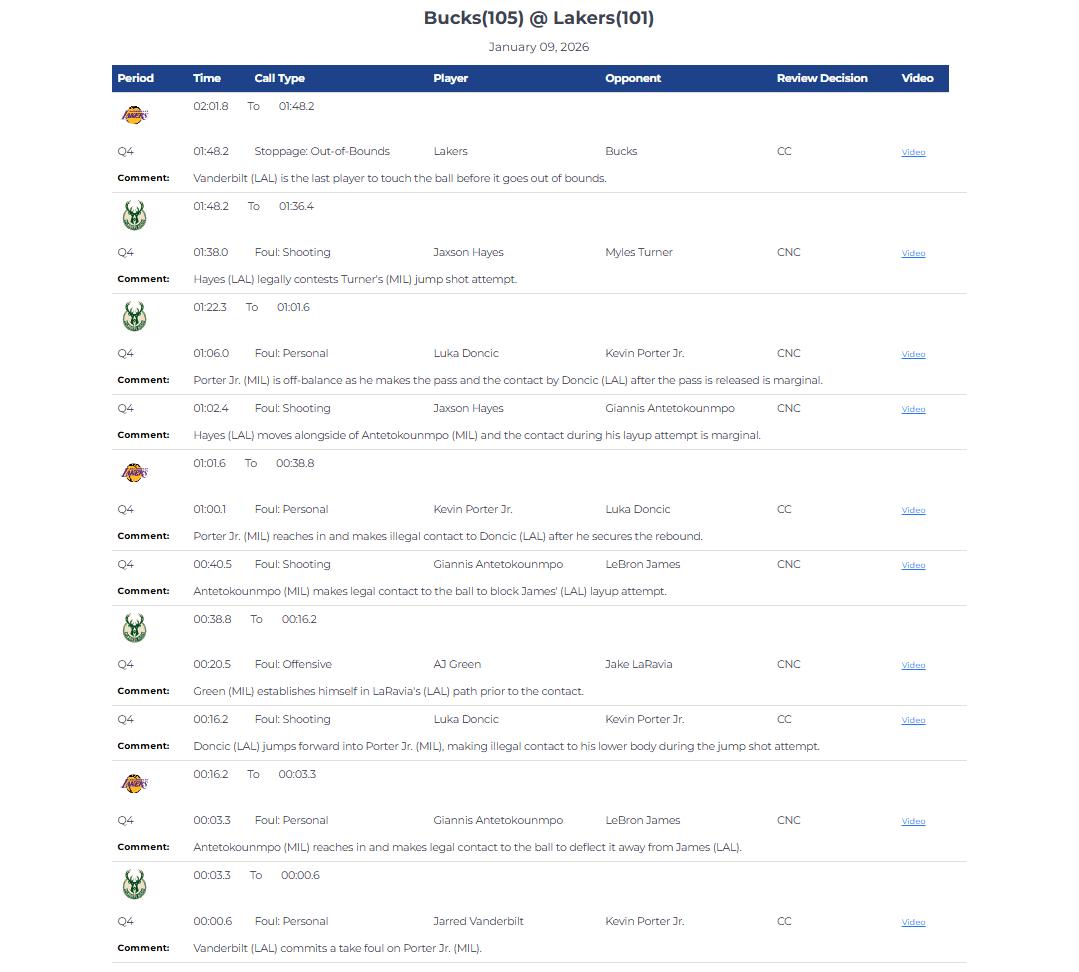Open video for Doncic shooting foul at 00:16.2
1079x972 pixels.
913,721
